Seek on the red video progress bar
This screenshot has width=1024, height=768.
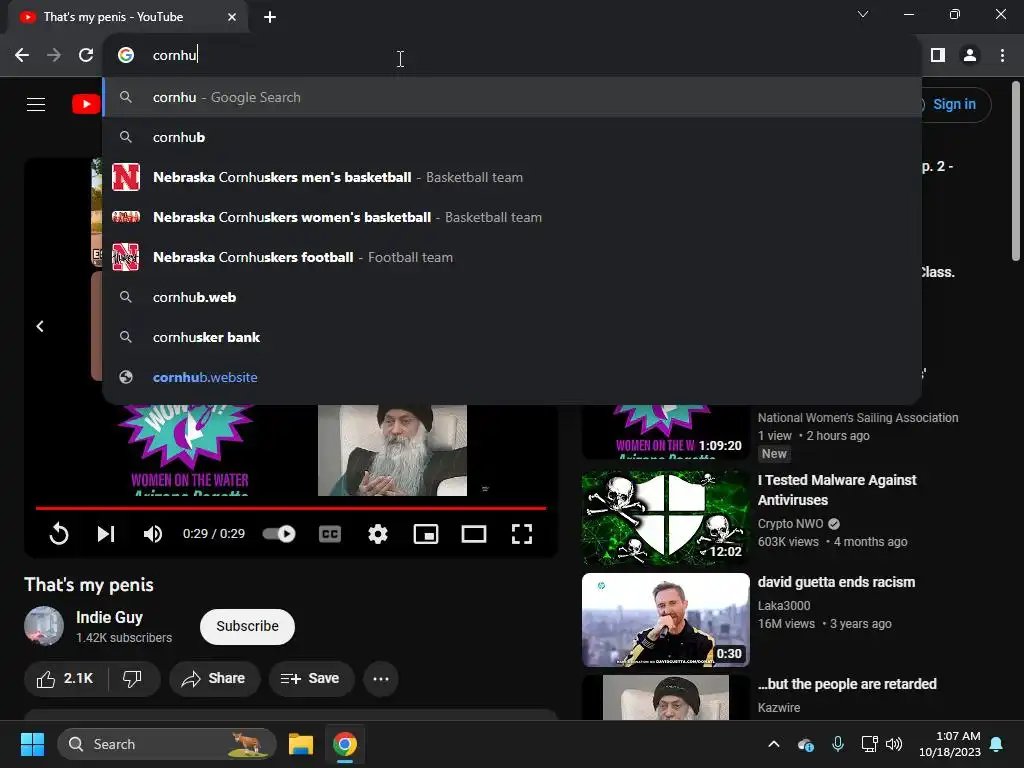click(x=291, y=507)
